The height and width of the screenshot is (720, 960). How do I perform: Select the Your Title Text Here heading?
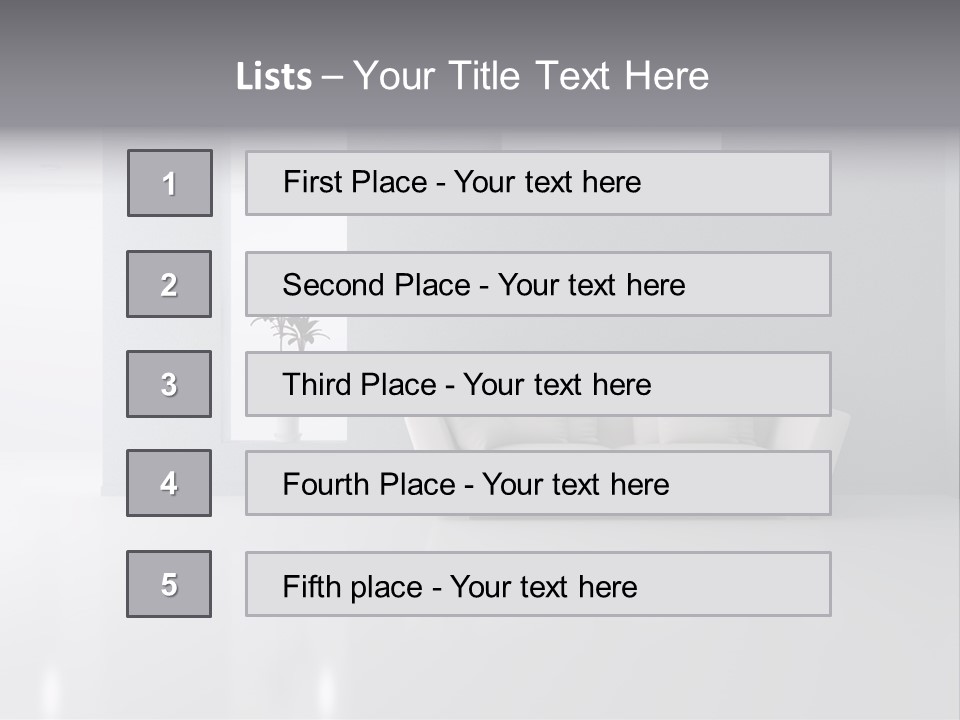pyautogui.click(x=531, y=76)
